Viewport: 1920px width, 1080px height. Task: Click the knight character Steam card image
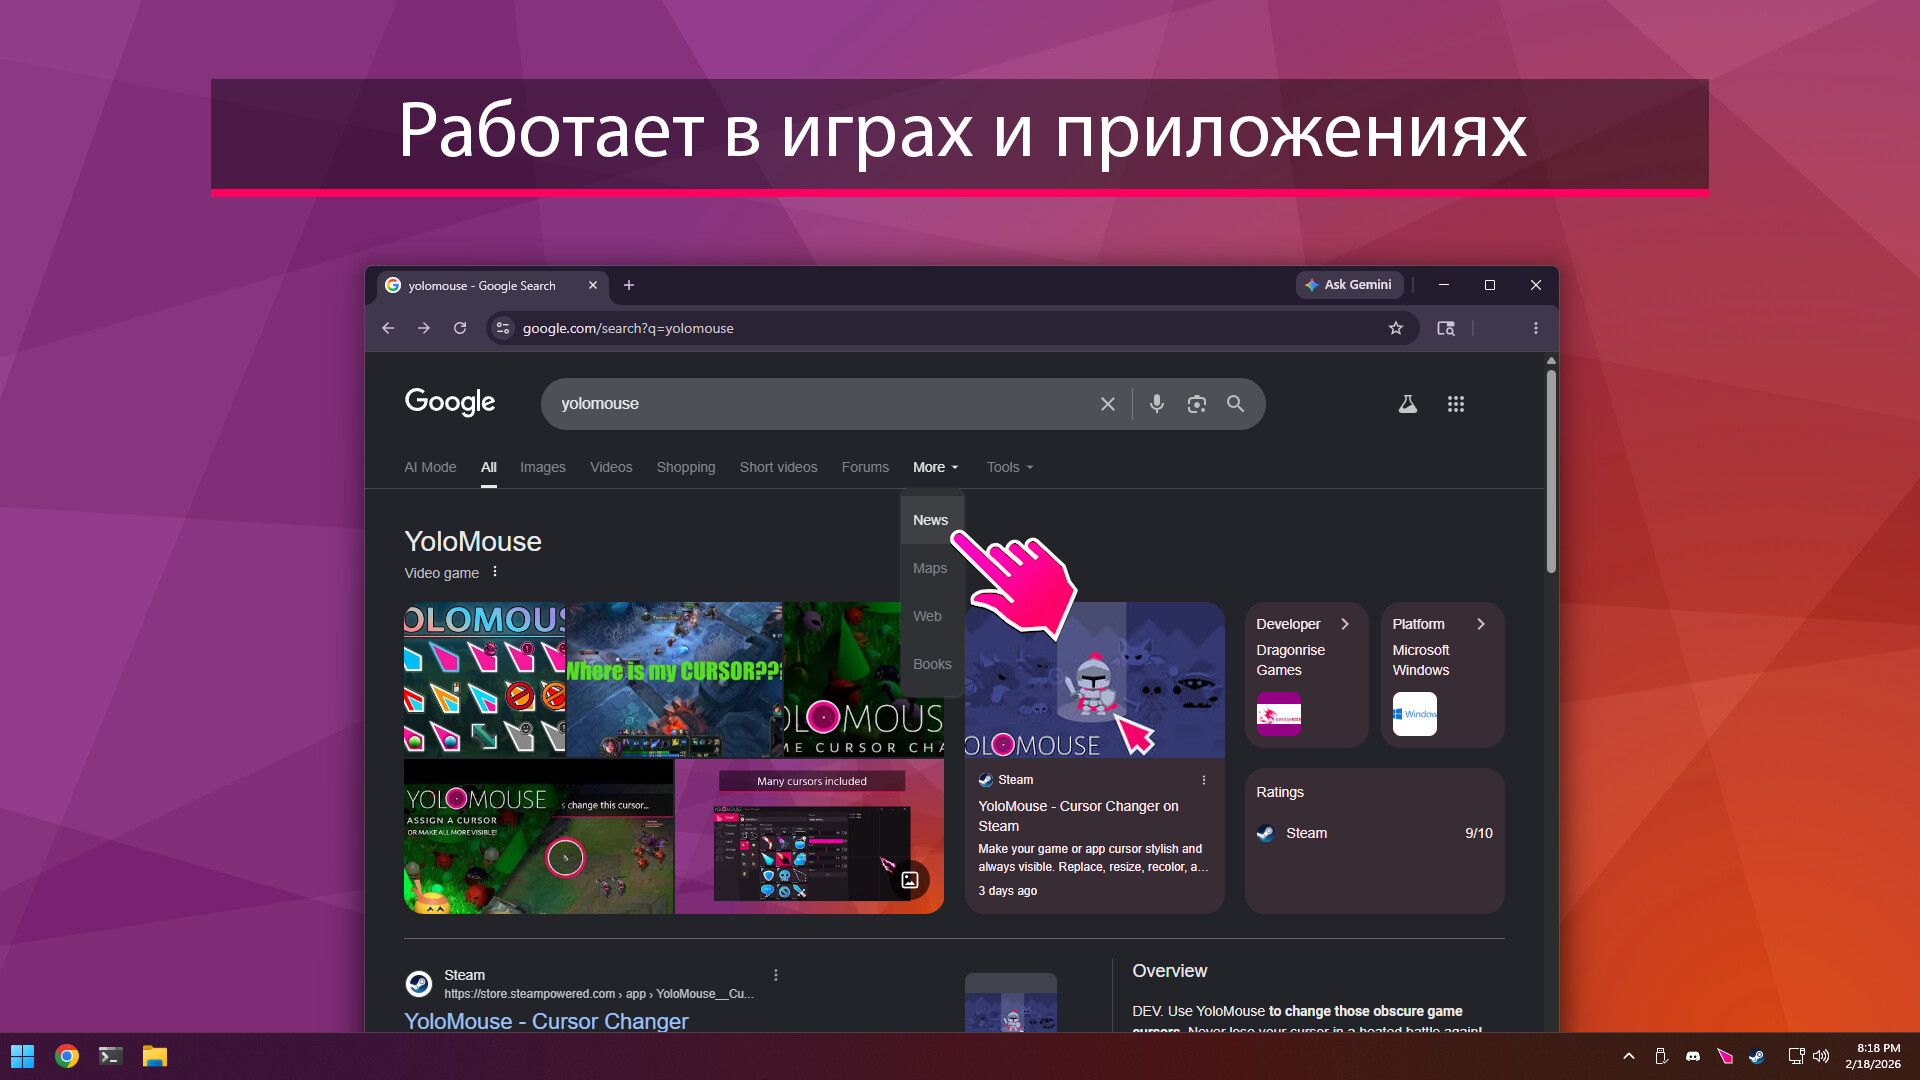coord(1094,680)
